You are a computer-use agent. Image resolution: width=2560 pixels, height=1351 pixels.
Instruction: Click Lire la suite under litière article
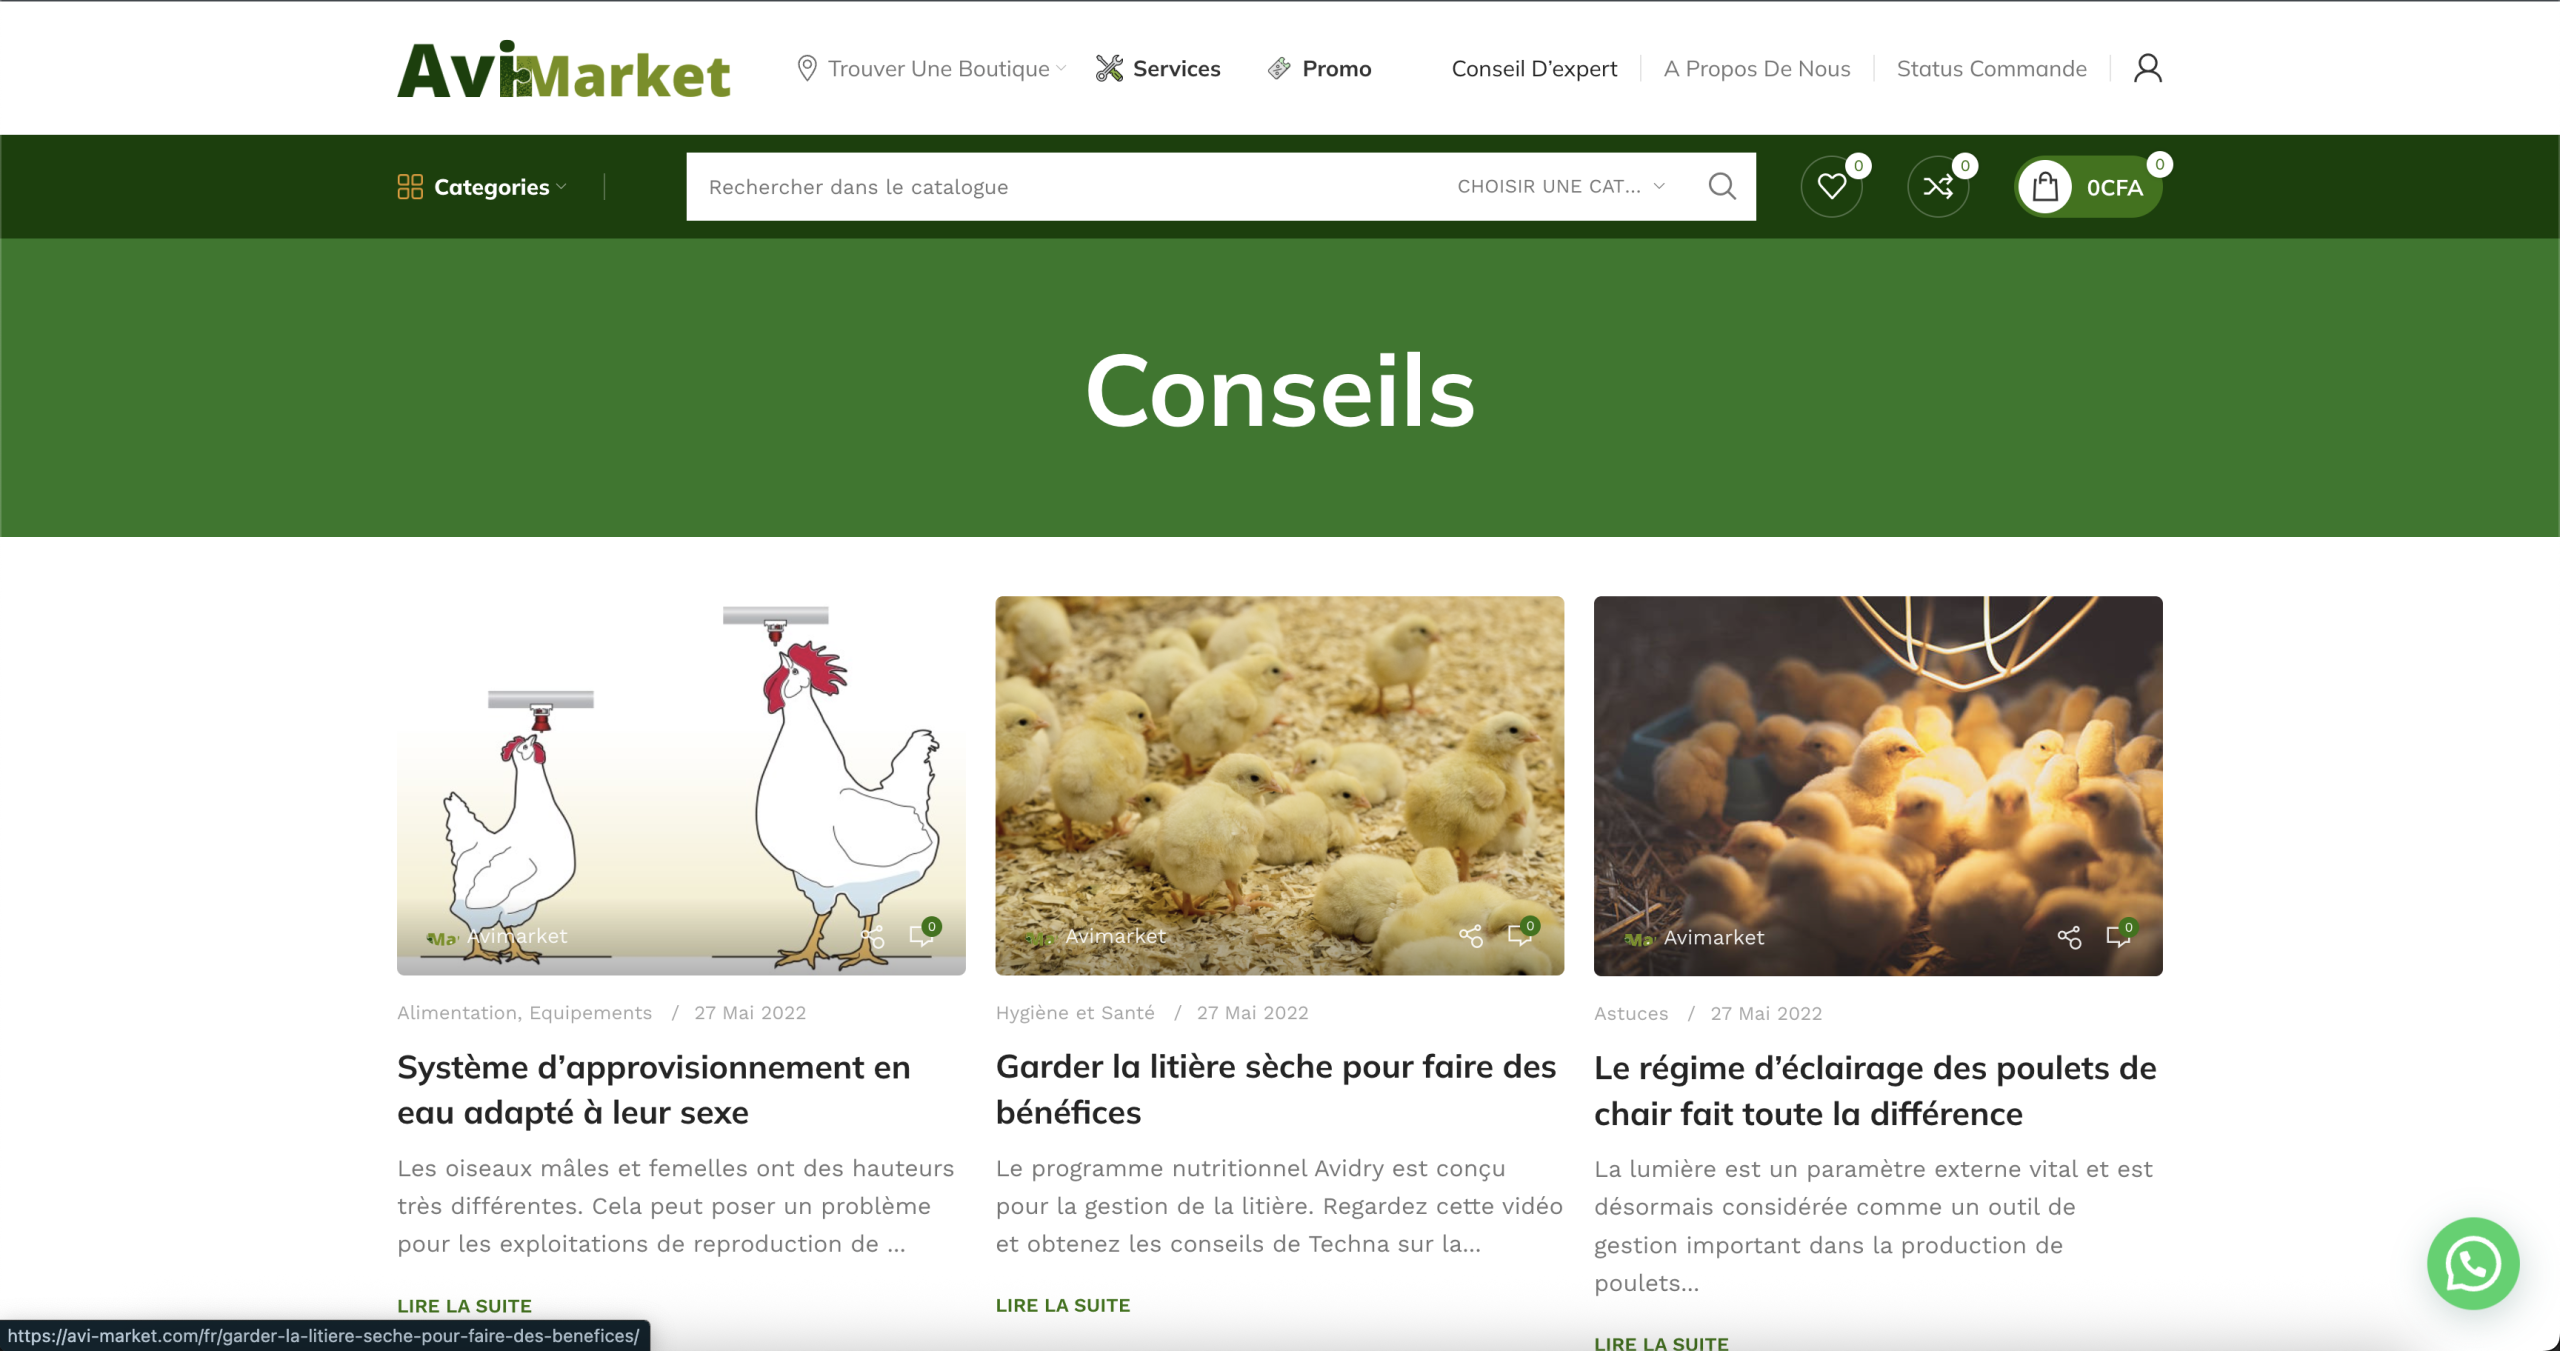1063,1305
